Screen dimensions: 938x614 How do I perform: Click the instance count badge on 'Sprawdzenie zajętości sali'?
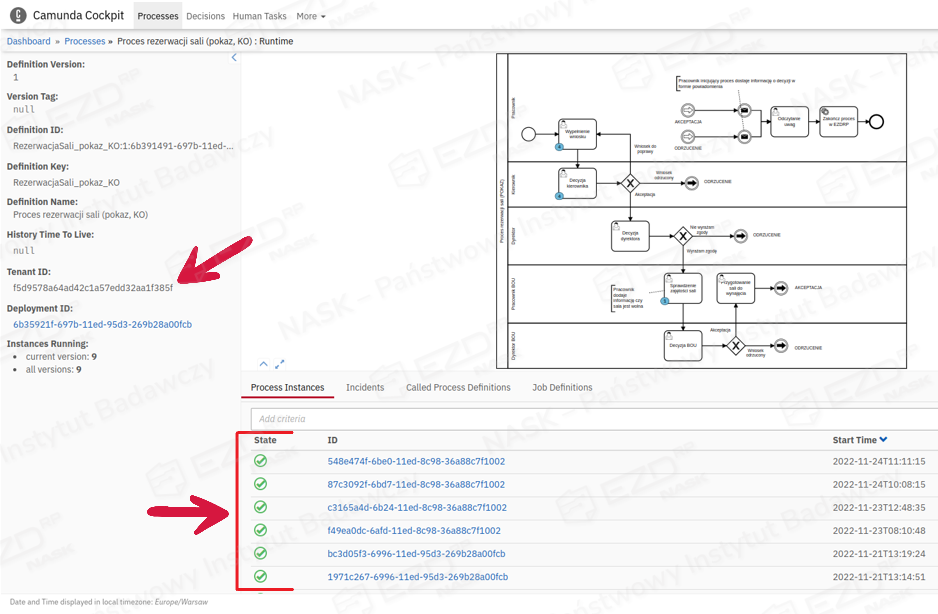pos(666,302)
